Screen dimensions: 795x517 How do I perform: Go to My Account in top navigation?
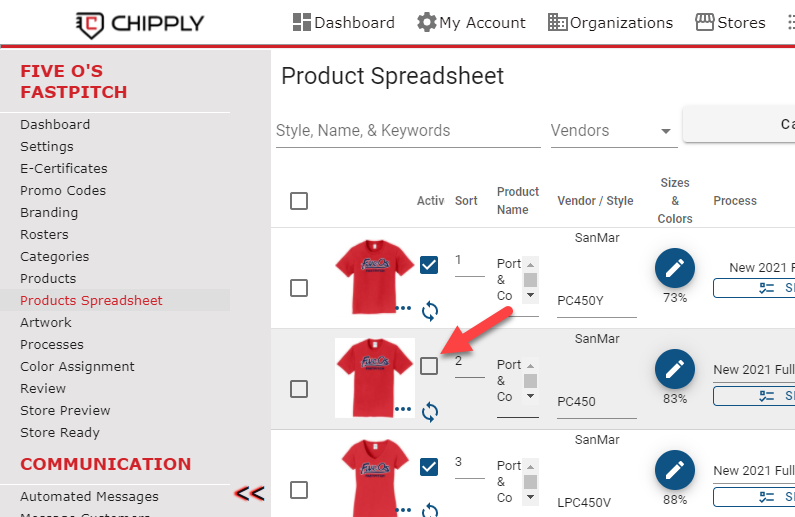(471, 23)
